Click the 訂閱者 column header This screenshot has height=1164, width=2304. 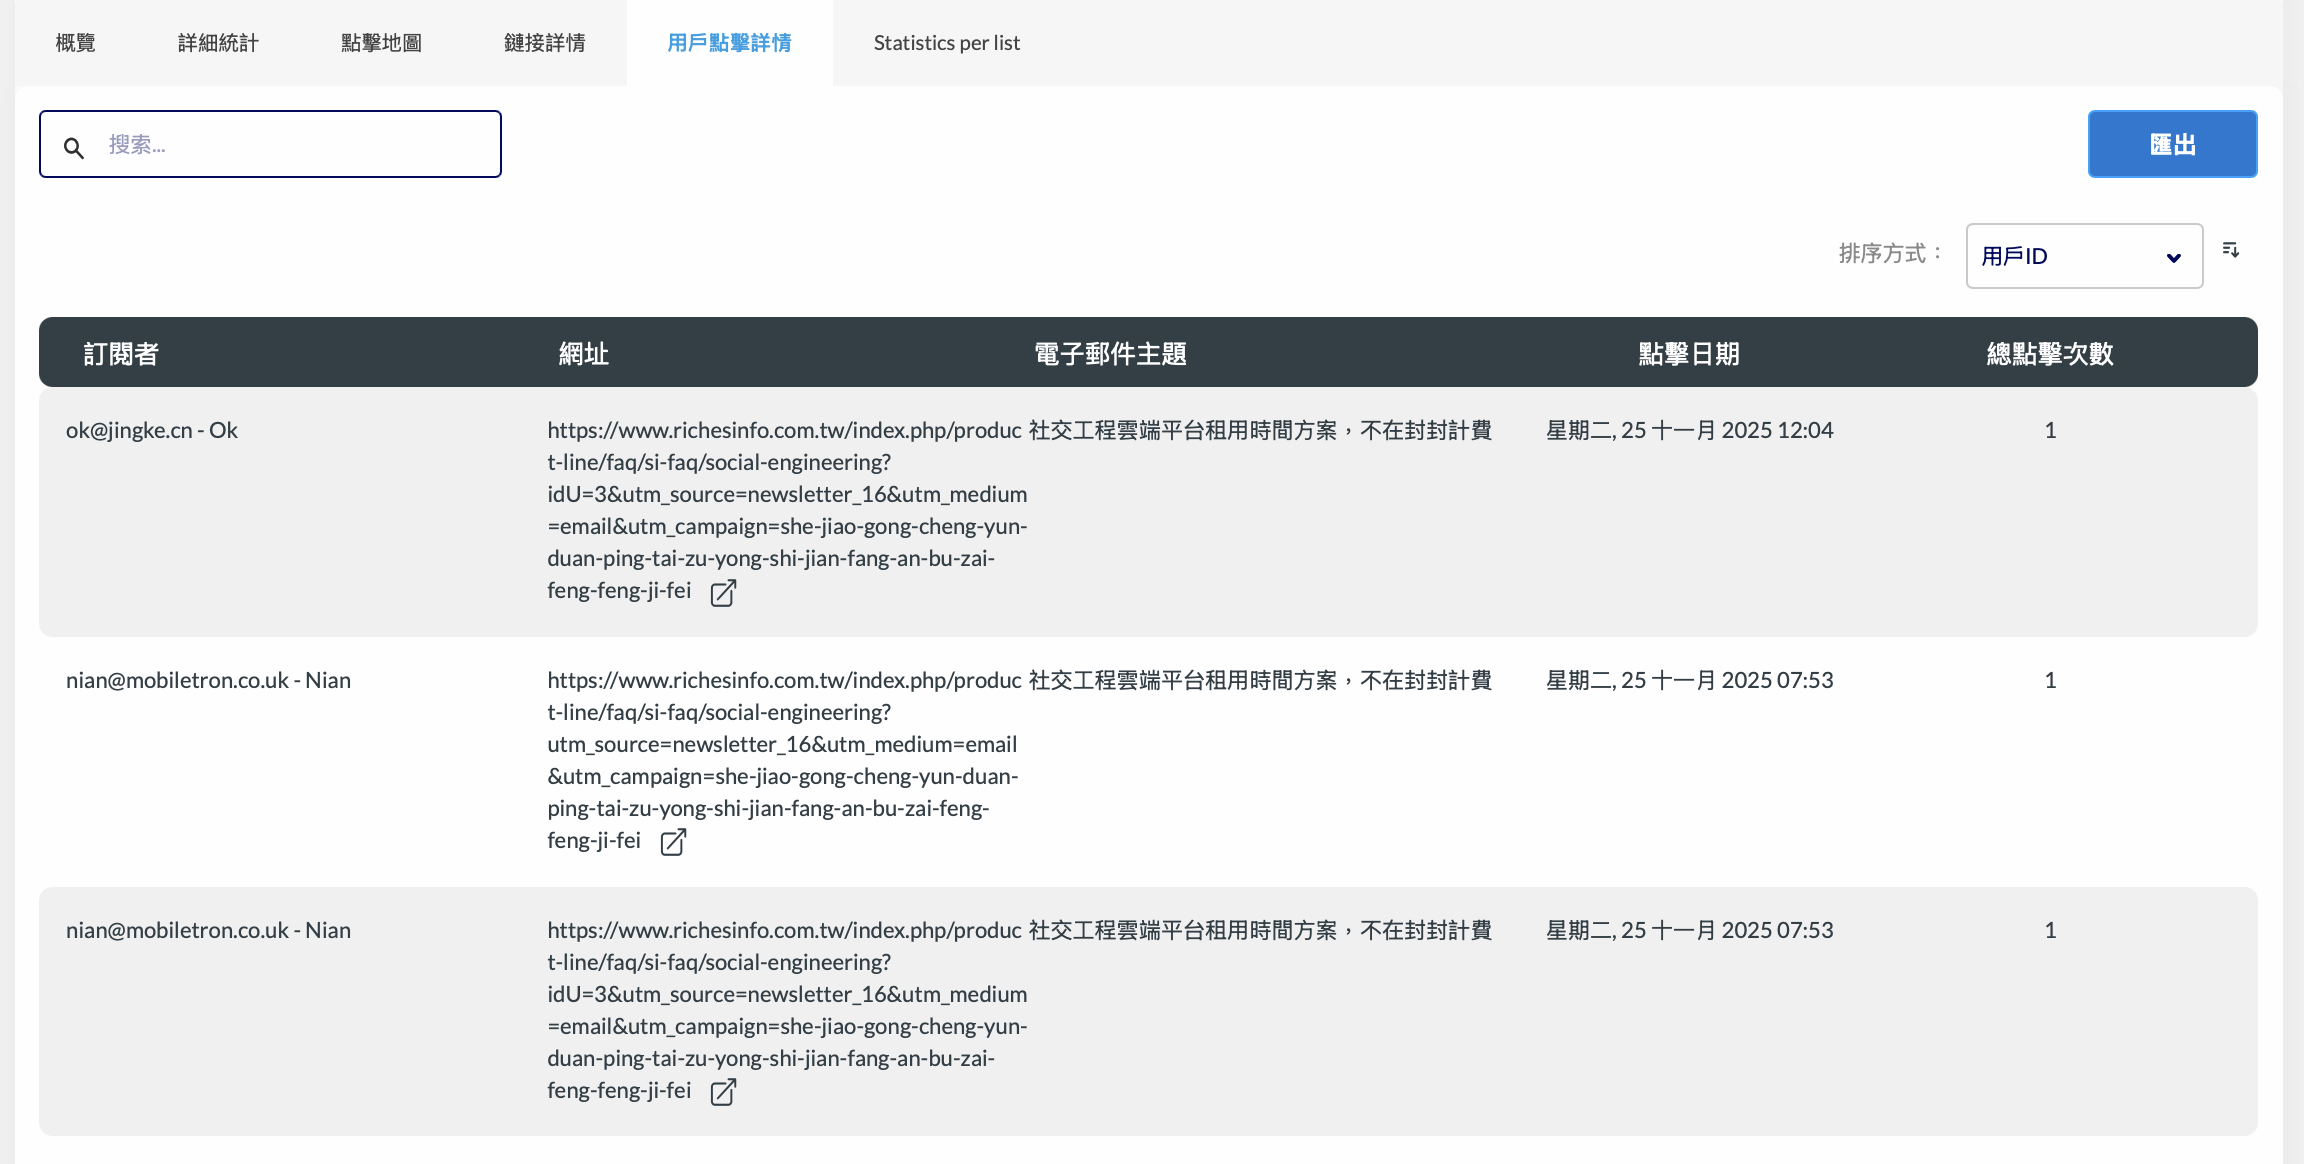coord(121,353)
